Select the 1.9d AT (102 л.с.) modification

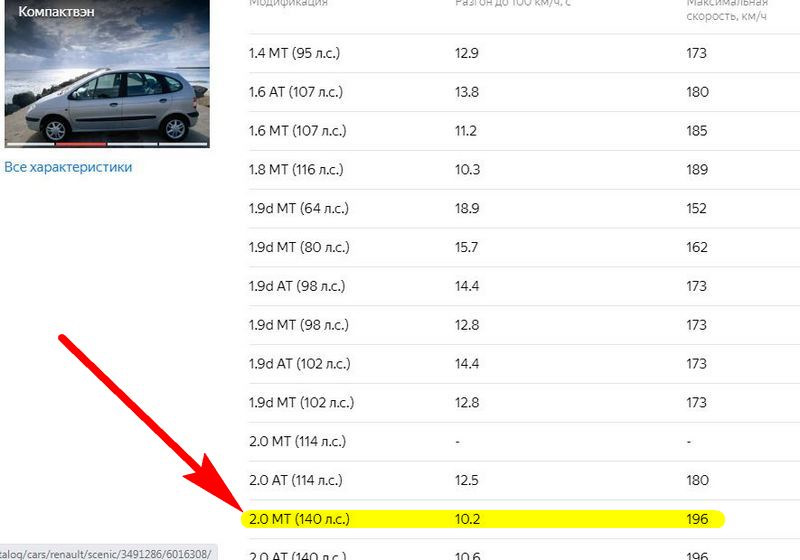[300, 364]
